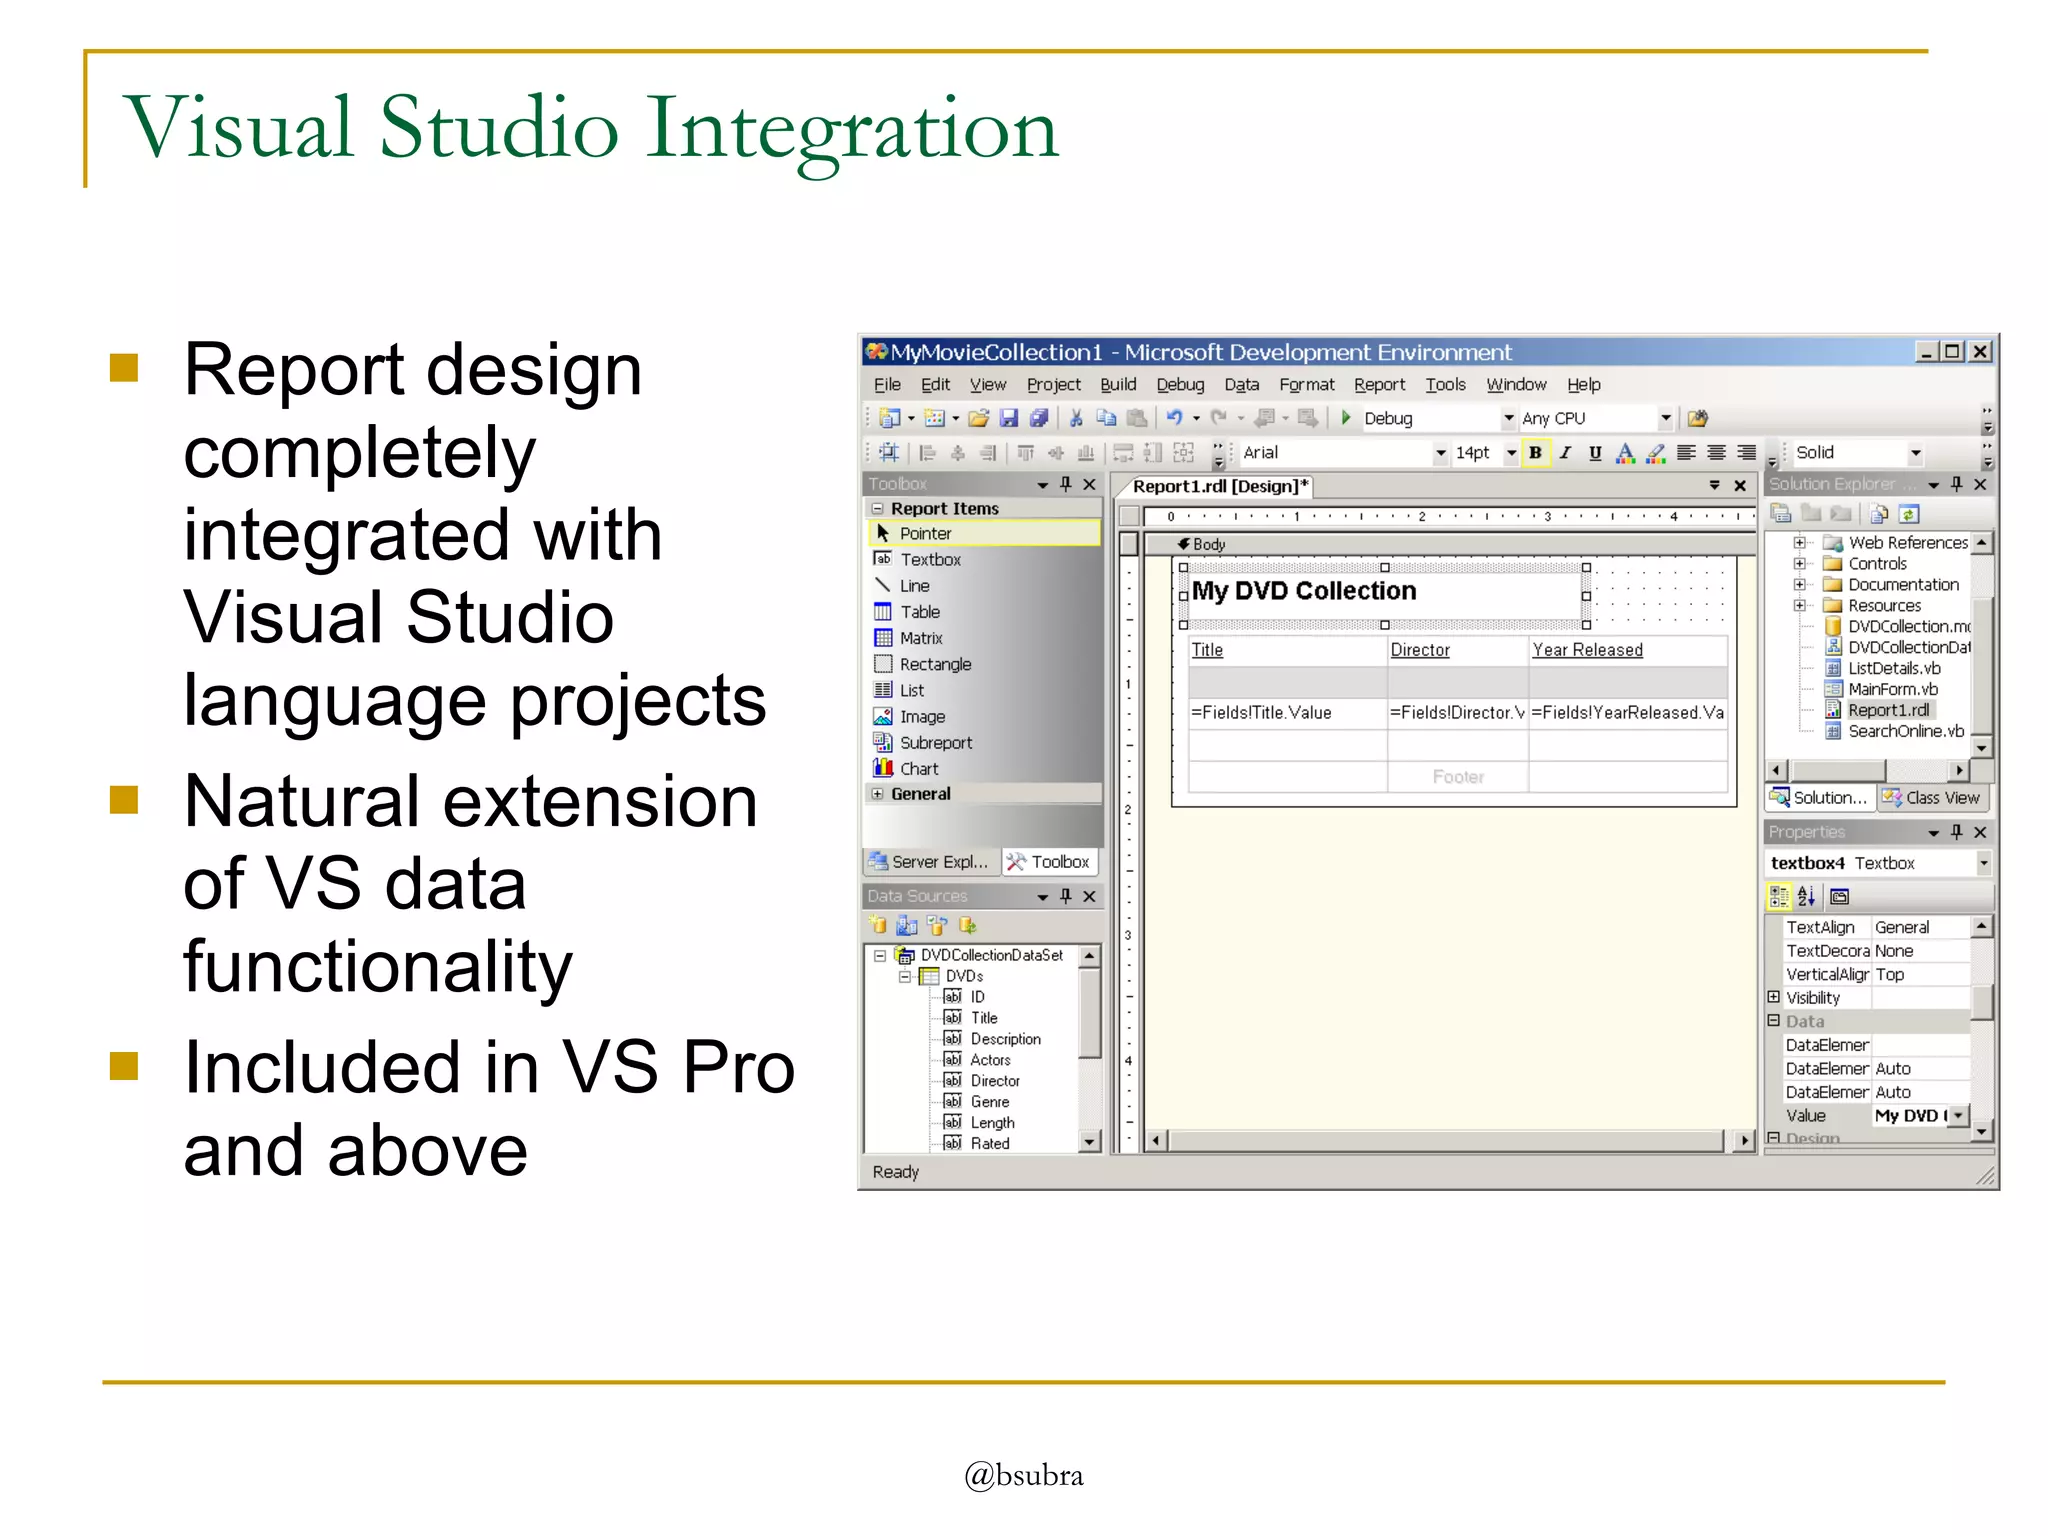This screenshot has height=1536, width=2048.
Task: Click the Cut scissors icon
Action: (x=1076, y=418)
